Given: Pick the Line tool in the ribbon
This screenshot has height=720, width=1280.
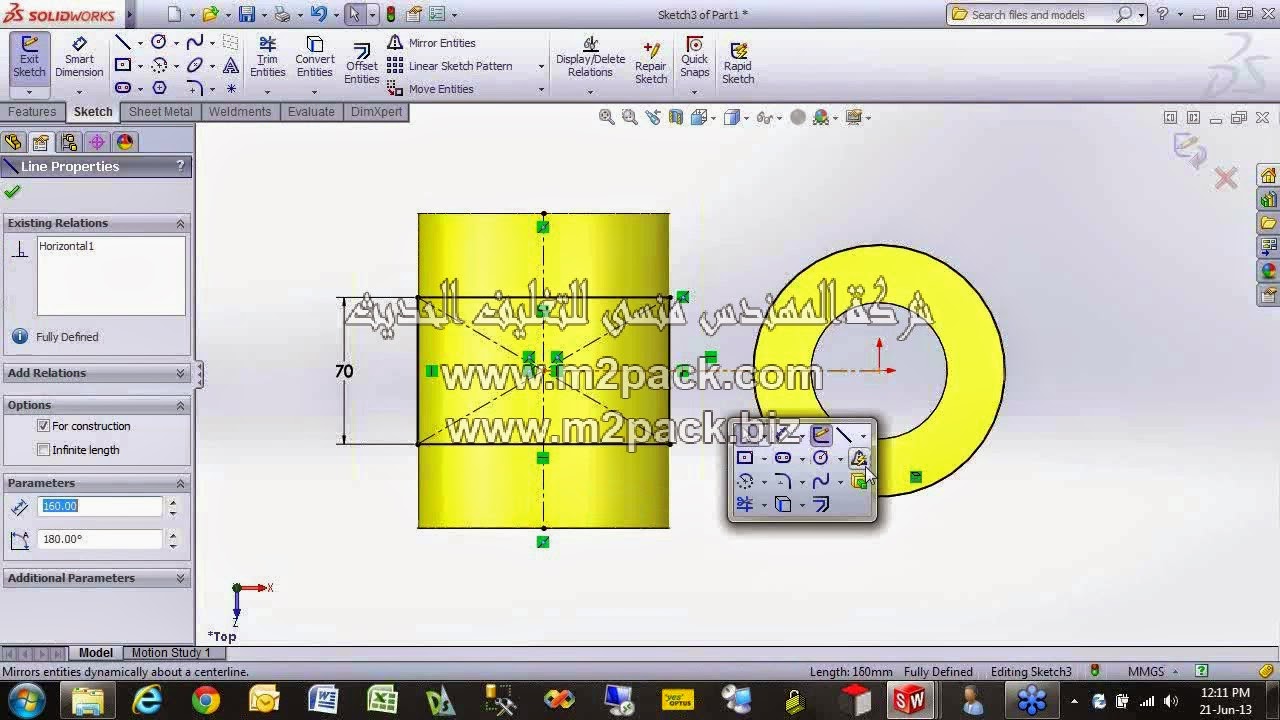Looking at the screenshot, I should pos(123,42).
